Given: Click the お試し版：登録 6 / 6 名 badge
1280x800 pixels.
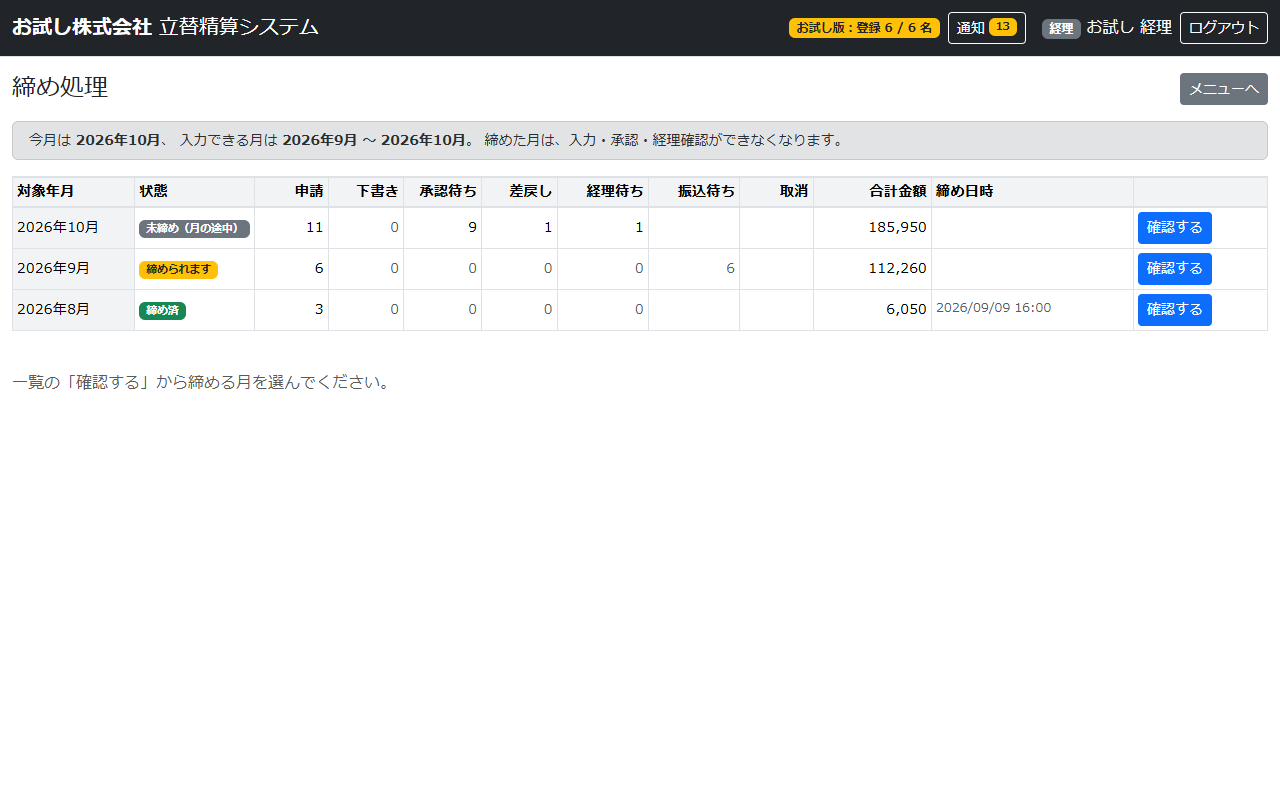Looking at the screenshot, I should (864, 28).
